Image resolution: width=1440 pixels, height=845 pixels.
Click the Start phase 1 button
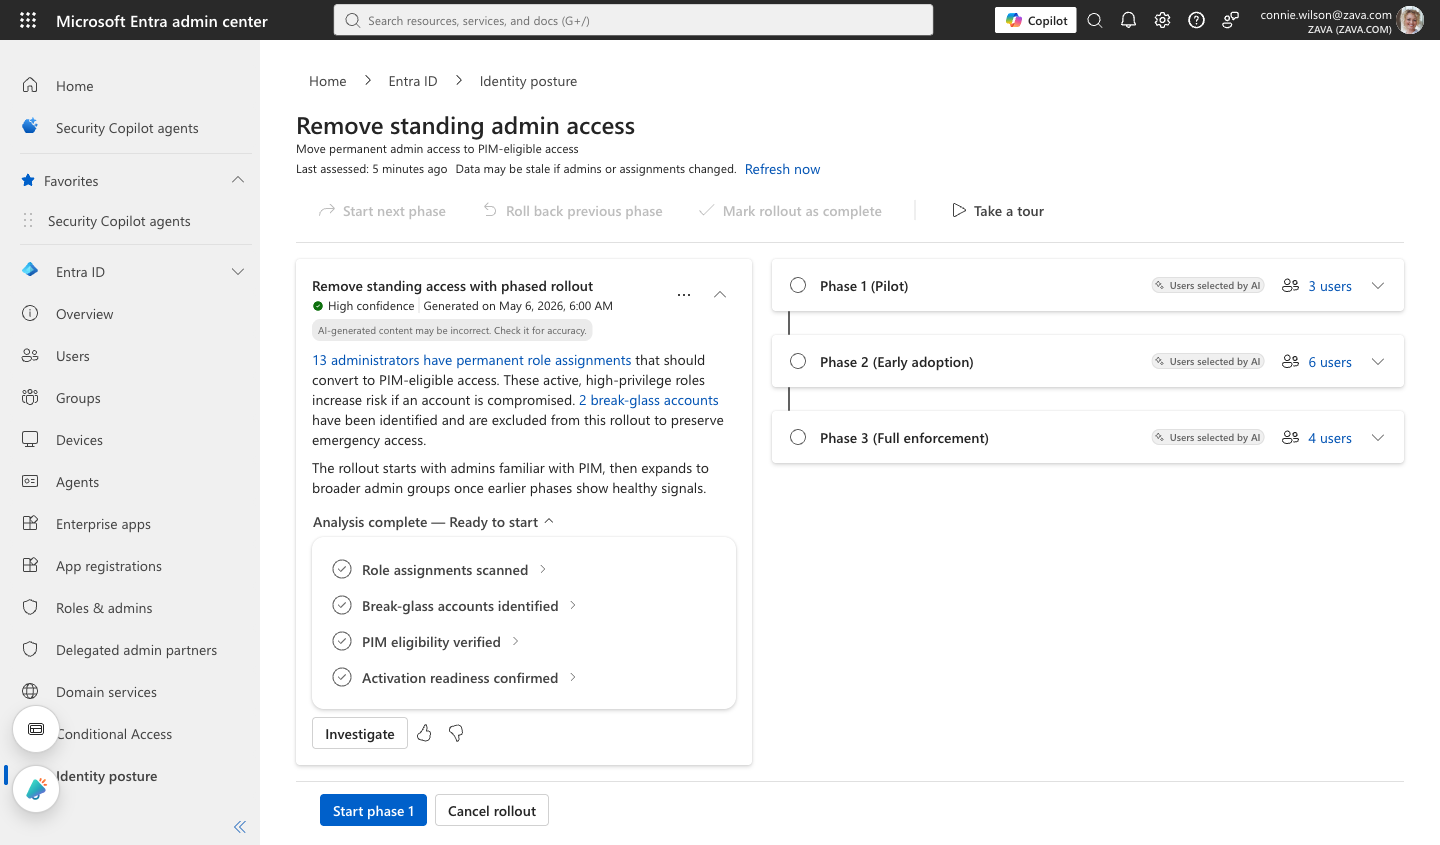pyautogui.click(x=373, y=810)
